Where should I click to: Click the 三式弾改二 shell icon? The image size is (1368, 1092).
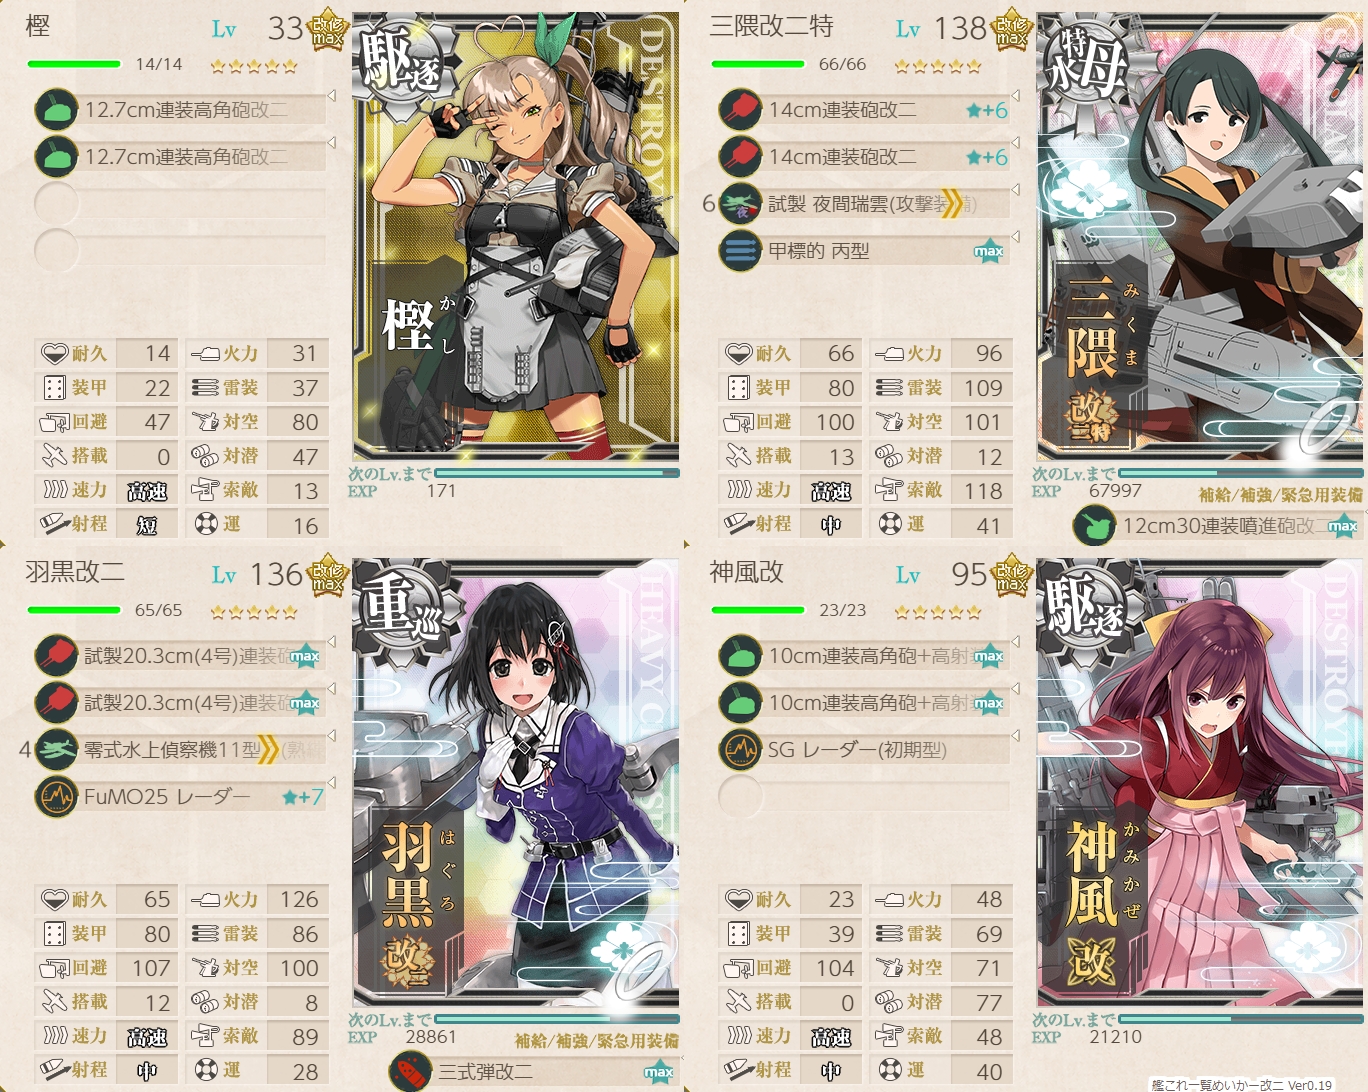click(410, 1072)
